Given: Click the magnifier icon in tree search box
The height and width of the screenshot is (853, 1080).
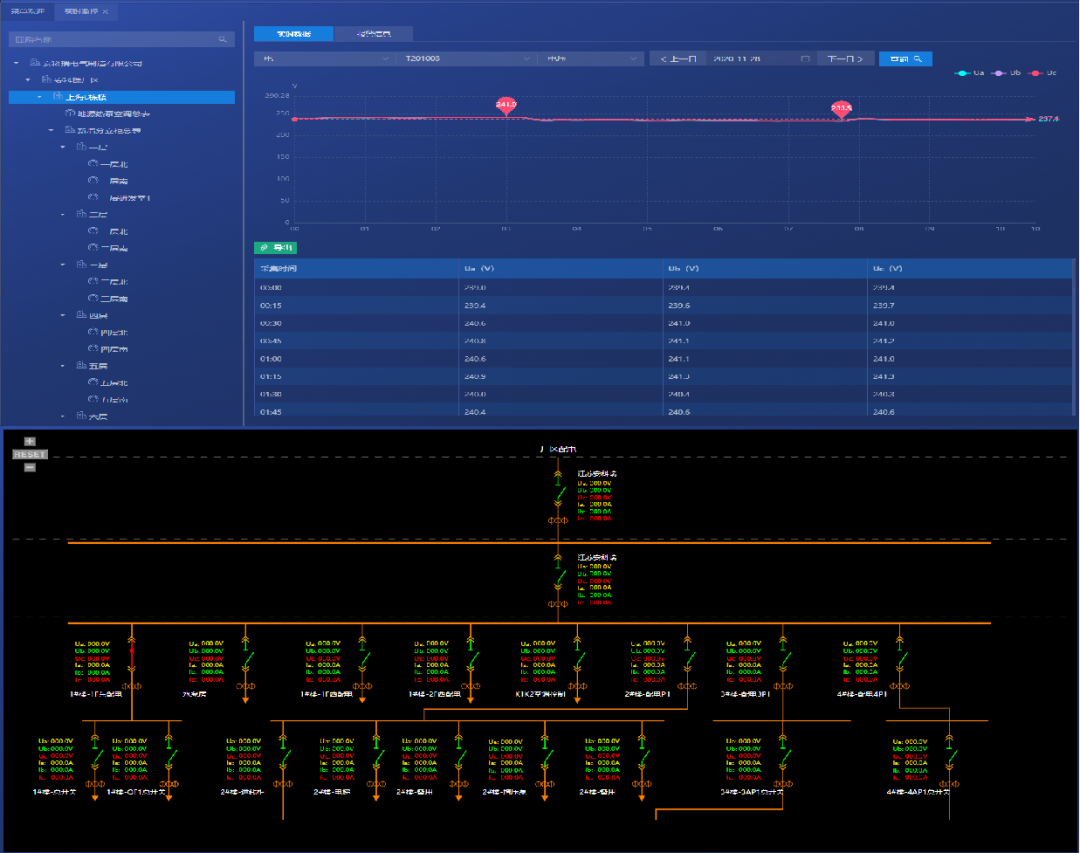Looking at the screenshot, I should (223, 39).
